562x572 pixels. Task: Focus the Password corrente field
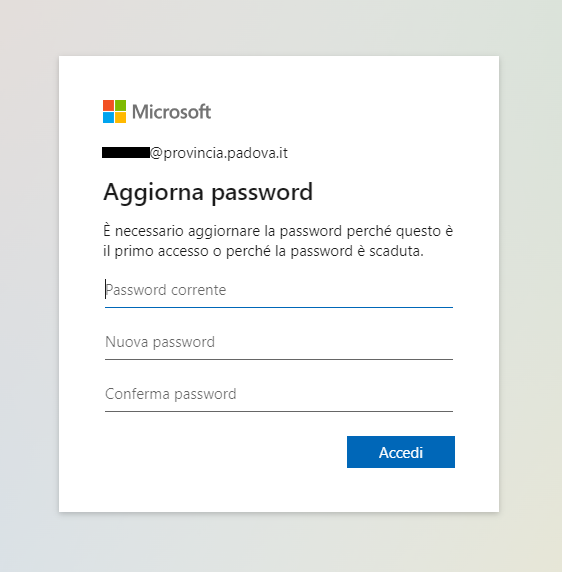point(279,290)
